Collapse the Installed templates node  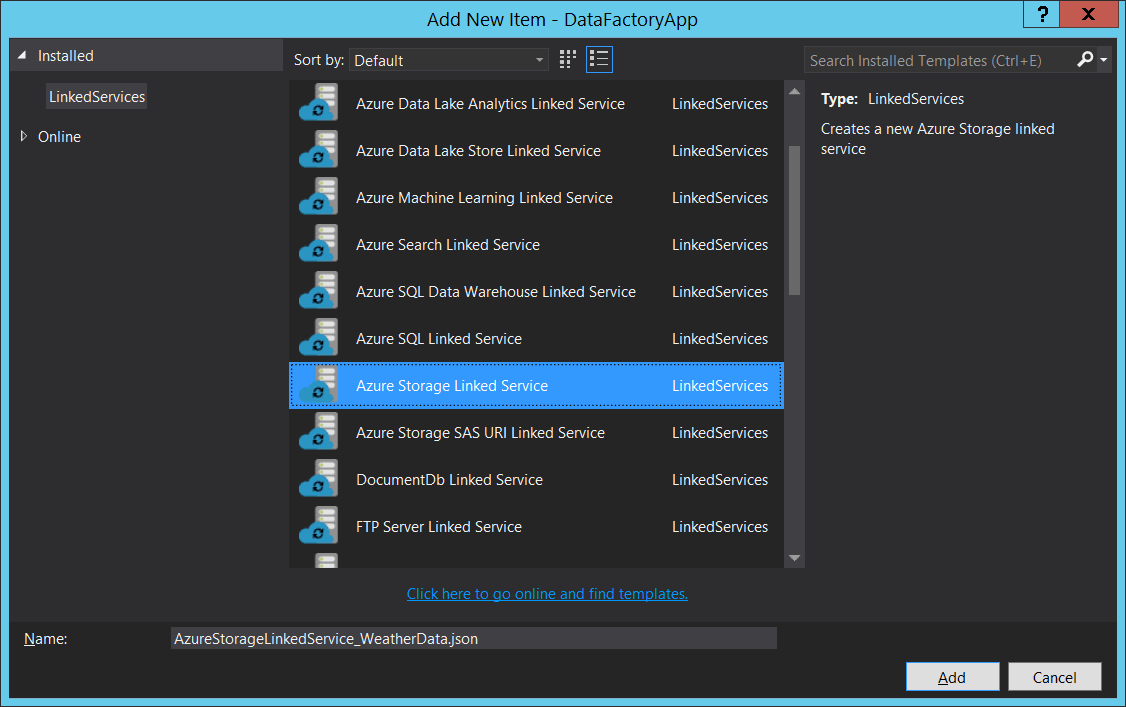(22, 55)
